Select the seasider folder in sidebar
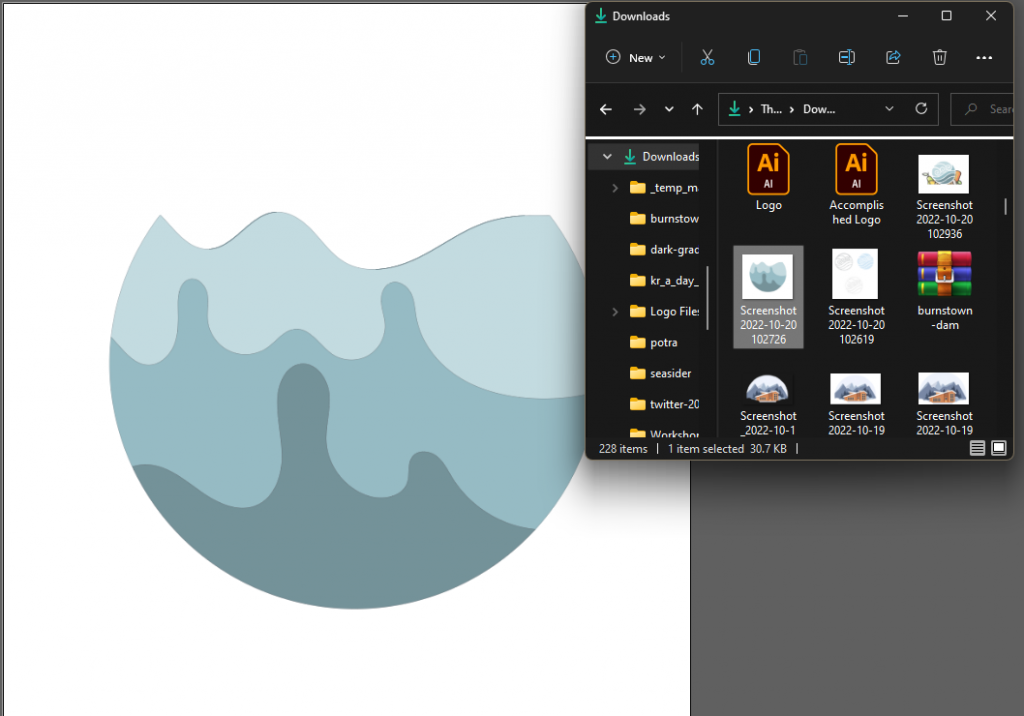1024x716 pixels. (x=660, y=373)
